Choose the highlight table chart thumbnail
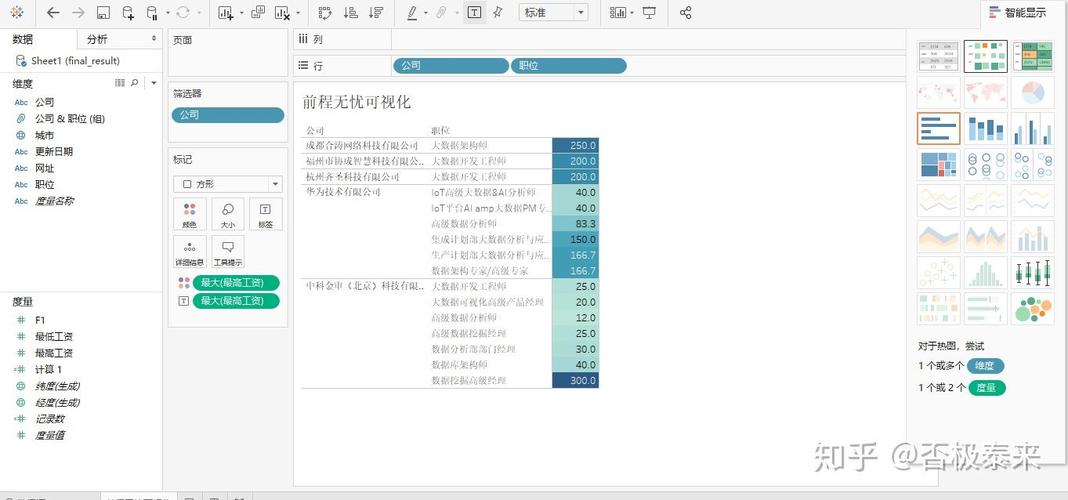This screenshot has width=1068, height=500. click(x=1033, y=56)
